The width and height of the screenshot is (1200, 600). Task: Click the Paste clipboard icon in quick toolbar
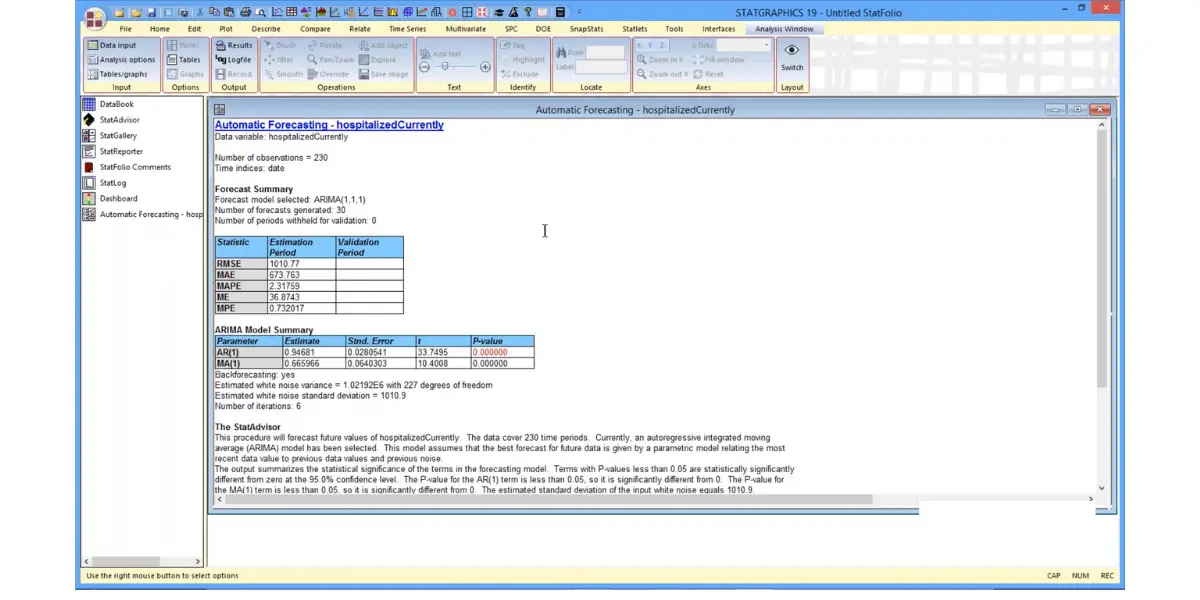click(229, 12)
